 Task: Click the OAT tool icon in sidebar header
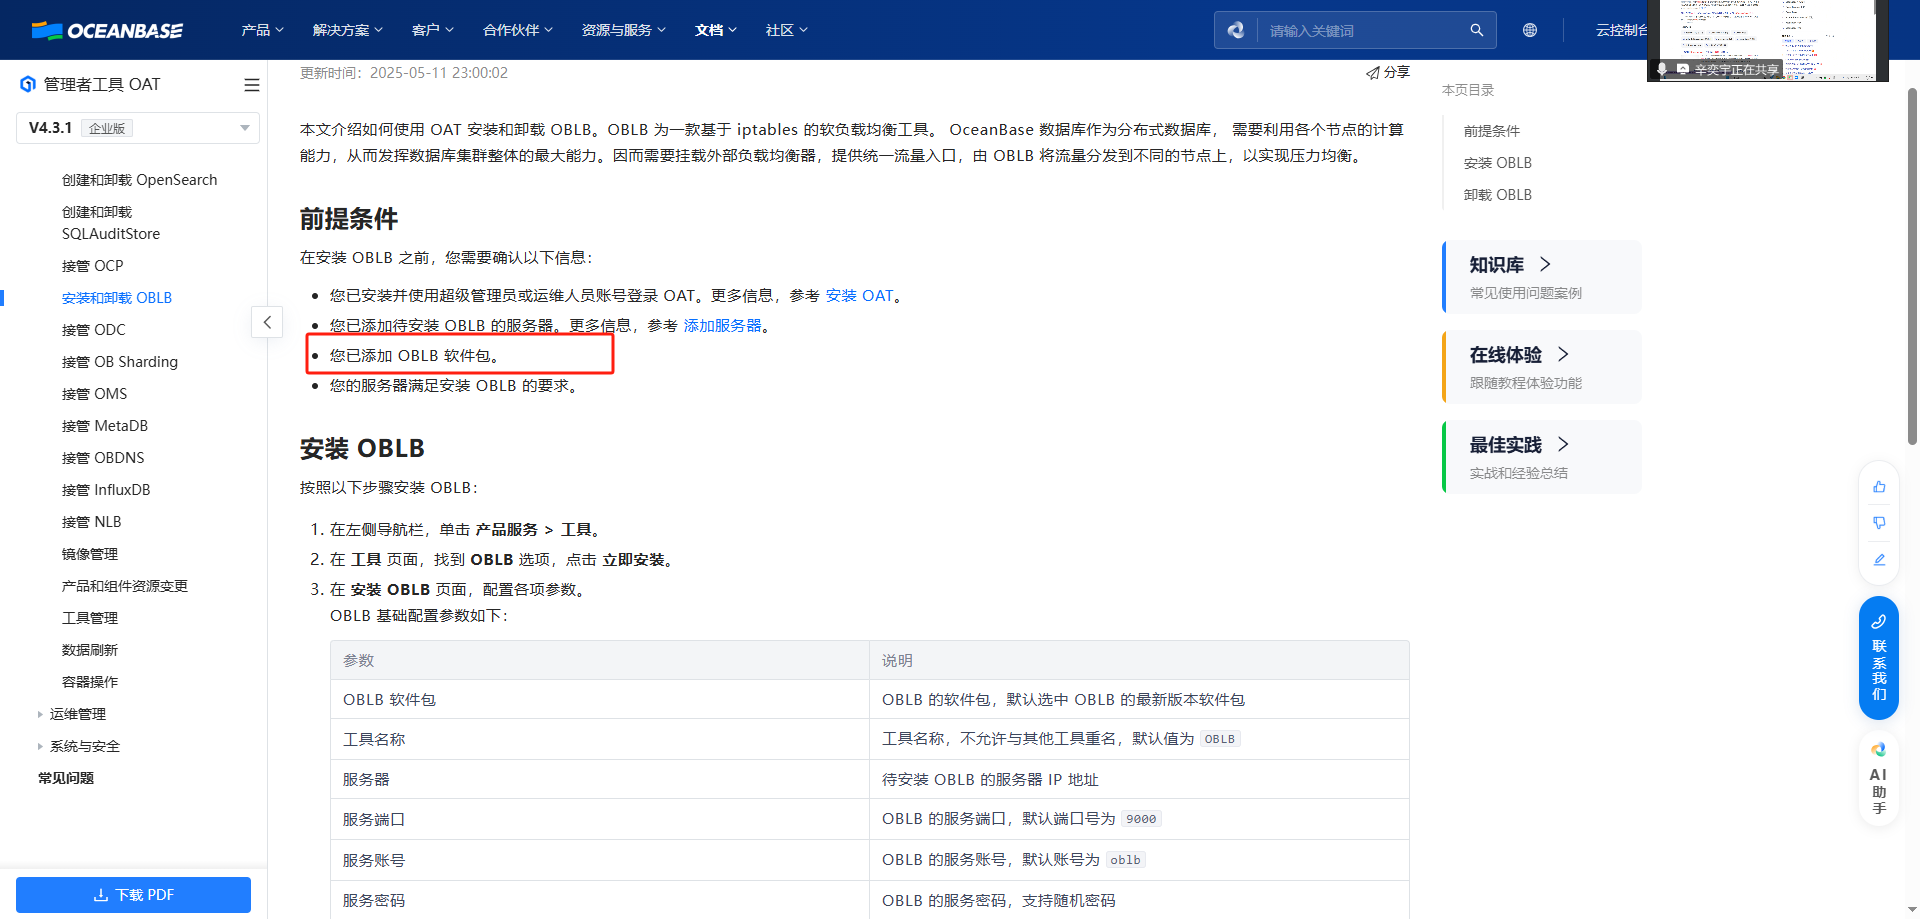point(28,84)
